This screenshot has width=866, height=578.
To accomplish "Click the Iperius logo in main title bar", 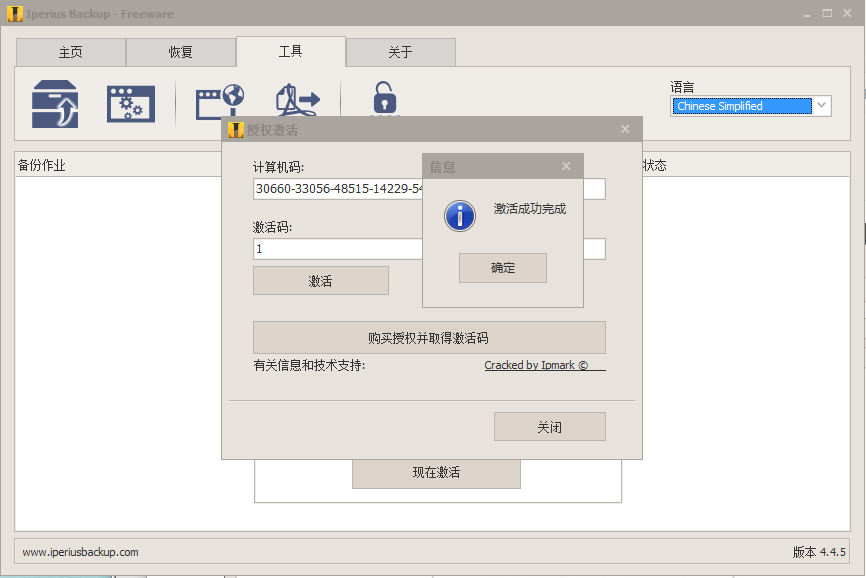I will 15,13.
